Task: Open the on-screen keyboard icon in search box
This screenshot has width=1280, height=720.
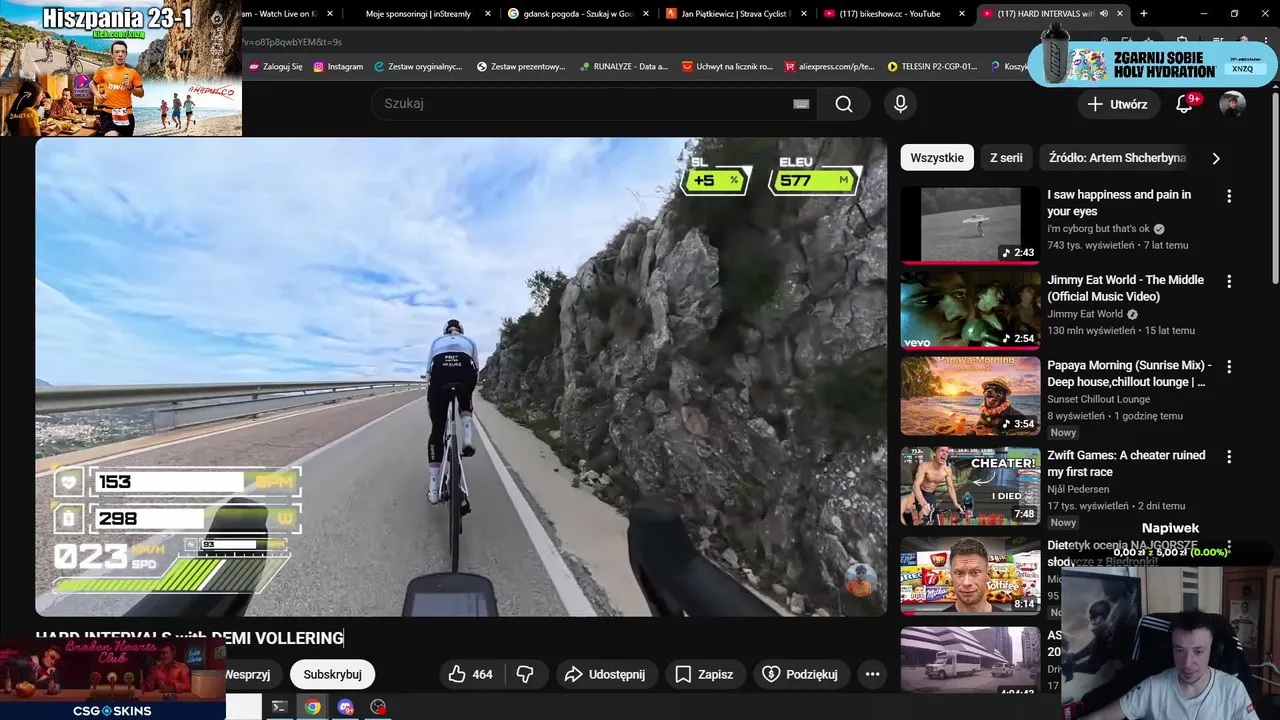Action: point(801,104)
